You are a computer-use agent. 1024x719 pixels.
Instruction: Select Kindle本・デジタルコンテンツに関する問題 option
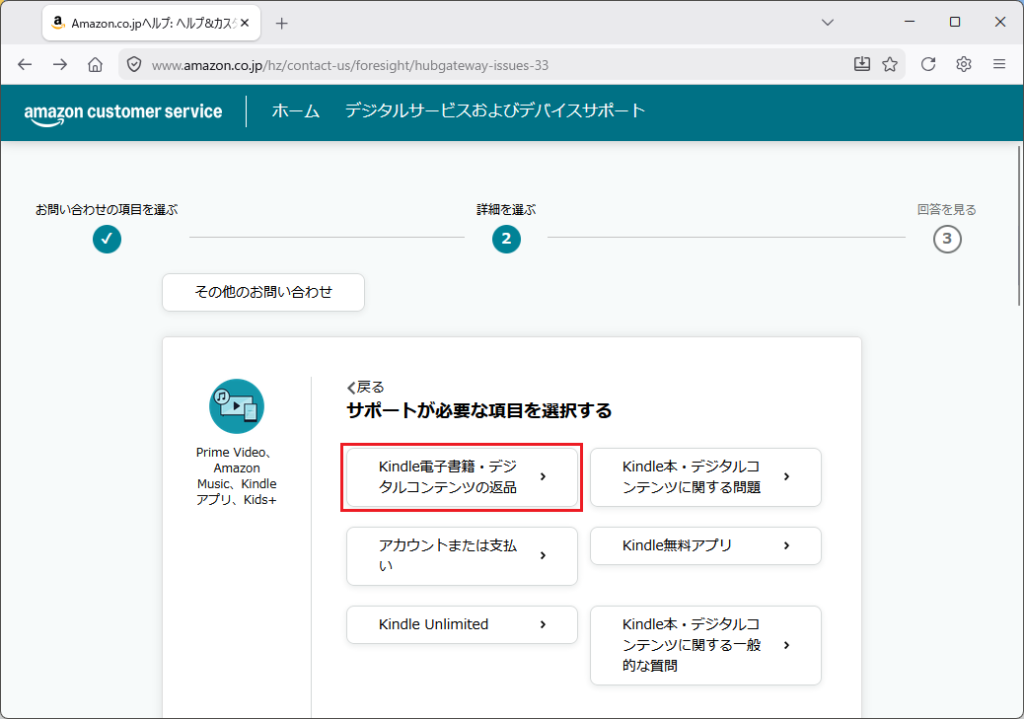pos(705,477)
